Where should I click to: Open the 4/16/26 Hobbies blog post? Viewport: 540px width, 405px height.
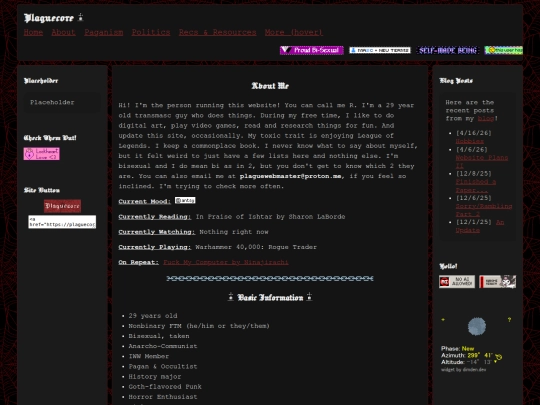tap(469, 141)
